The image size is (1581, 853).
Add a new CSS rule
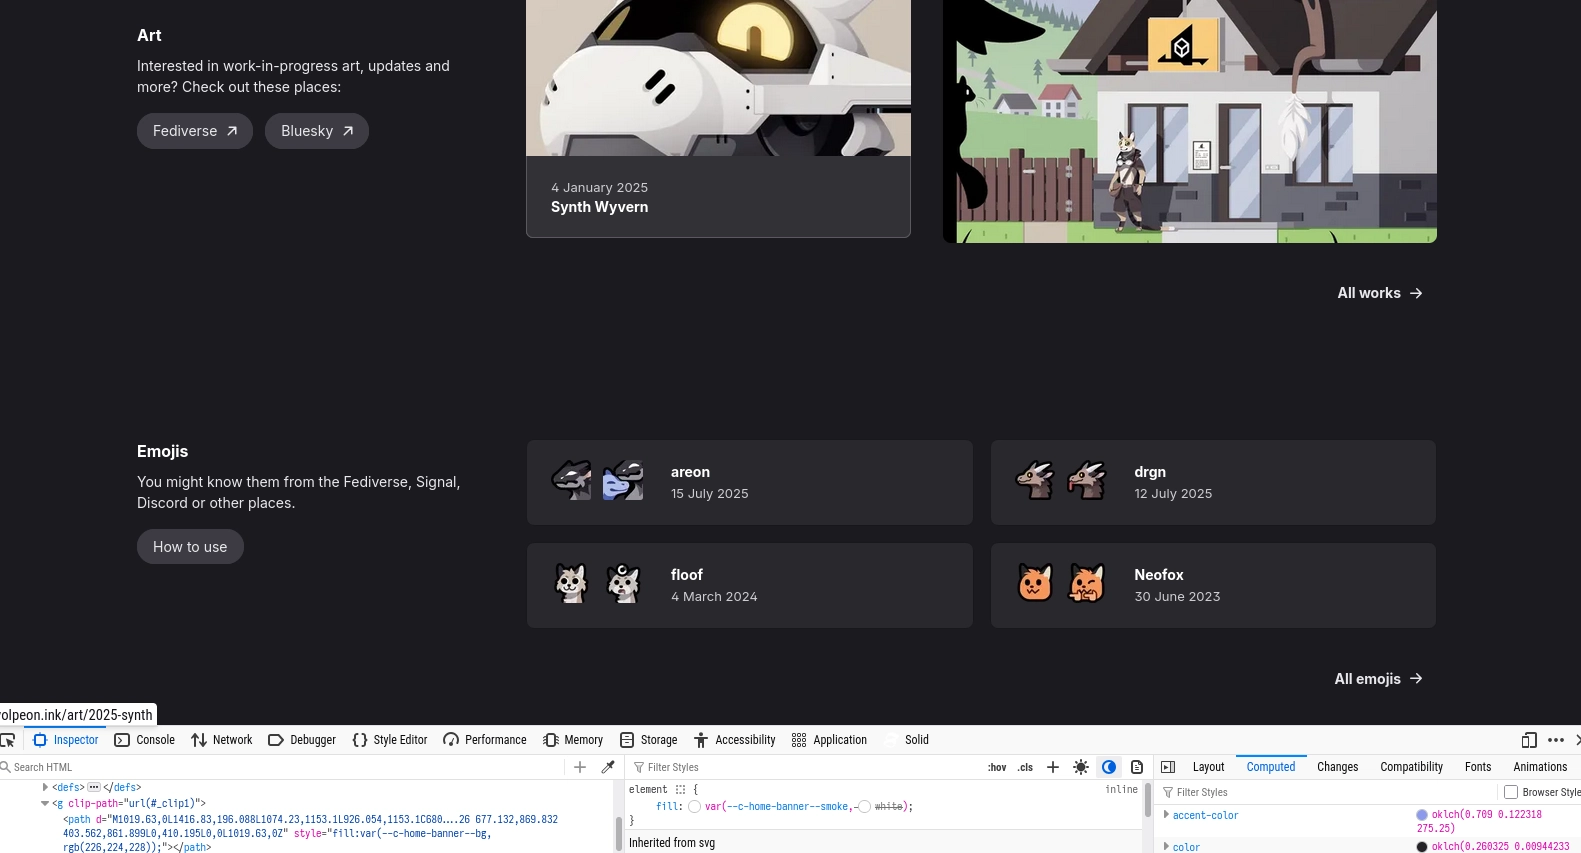coord(1053,767)
